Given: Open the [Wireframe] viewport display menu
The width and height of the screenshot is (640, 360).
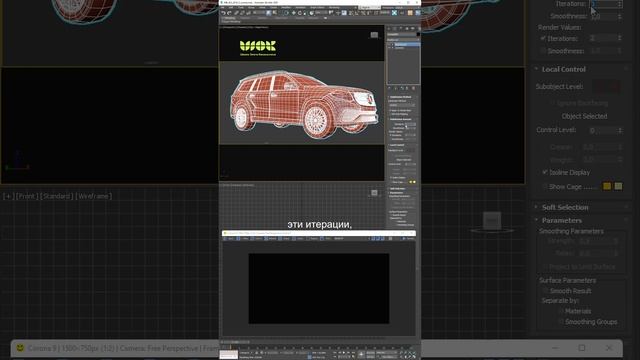Looking at the screenshot, I should click(x=93, y=196).
